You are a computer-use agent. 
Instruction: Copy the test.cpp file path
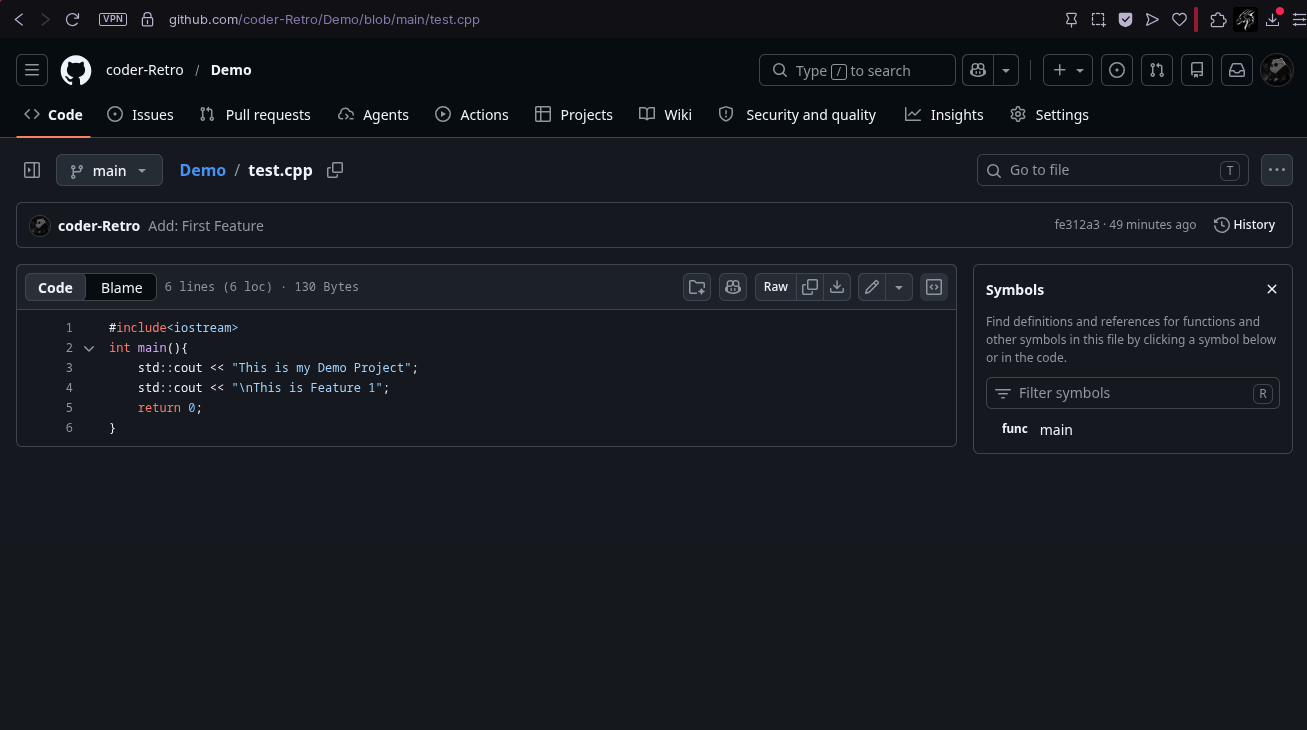(335, 170)
